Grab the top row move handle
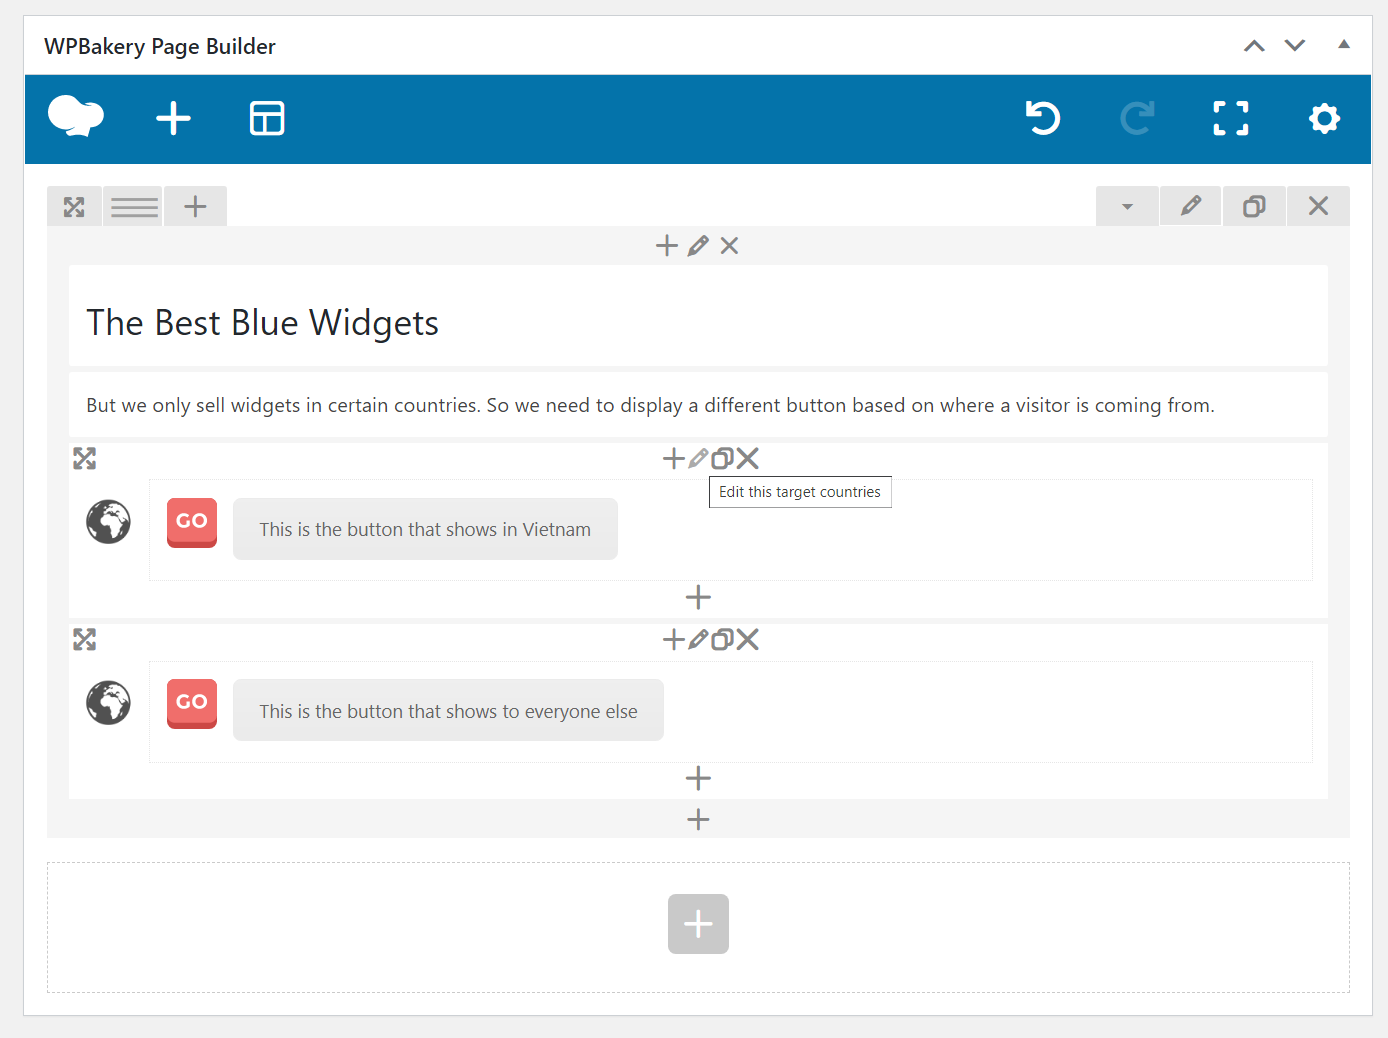This screenshot has height=1038, width=1388. (x=74, y=207)
